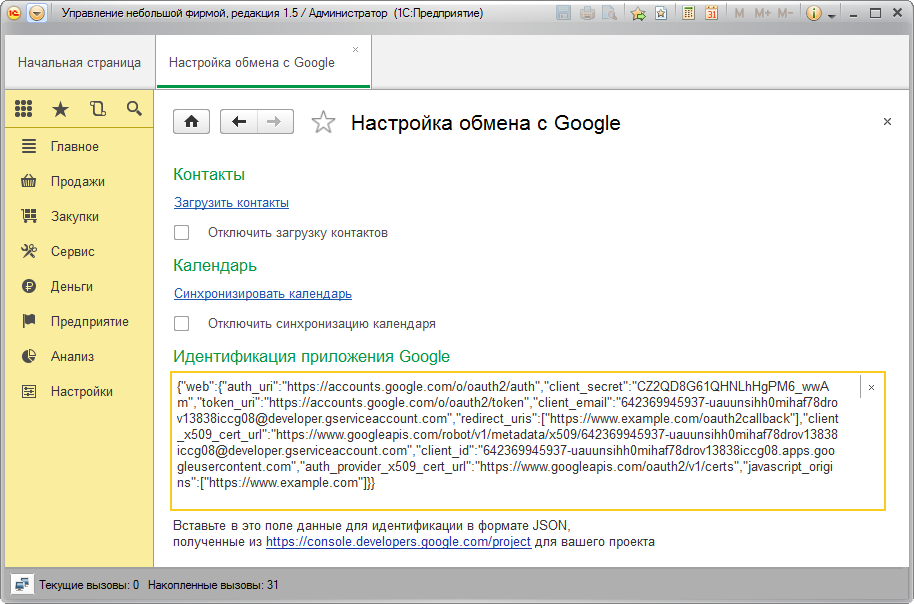Click the Контакты section heading

[x=209, y=174]
